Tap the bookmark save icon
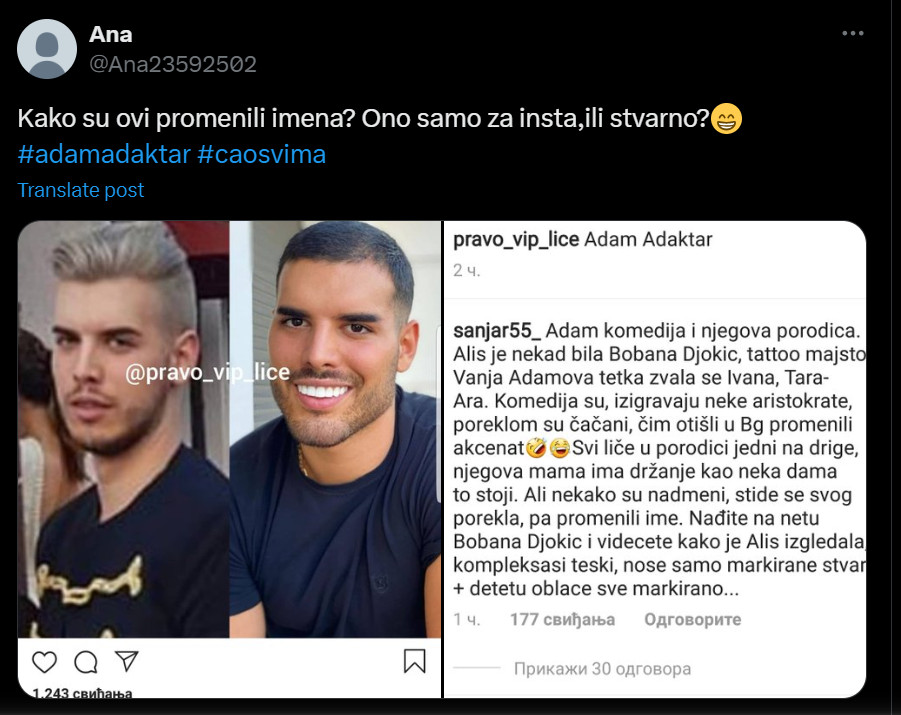Viewport: 901px width, 715px height. tap(414, 661)
